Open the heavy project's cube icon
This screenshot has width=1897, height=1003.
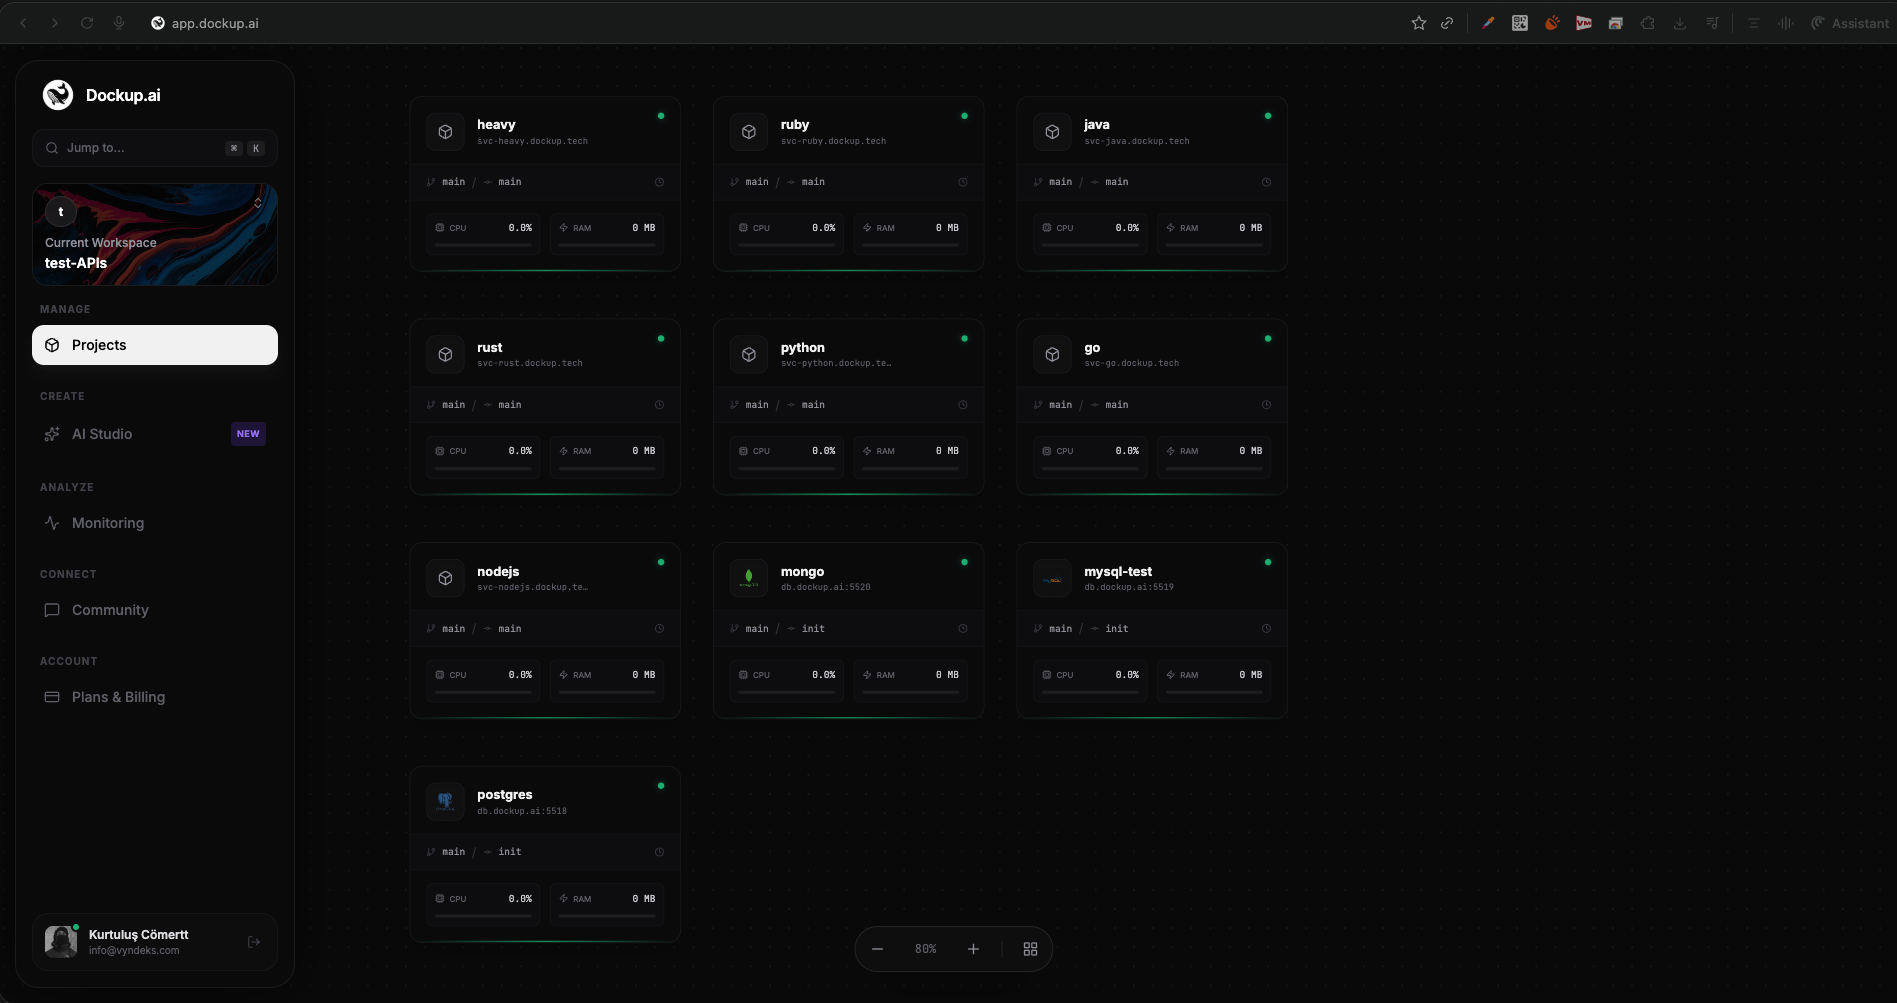tap(445, 131)
